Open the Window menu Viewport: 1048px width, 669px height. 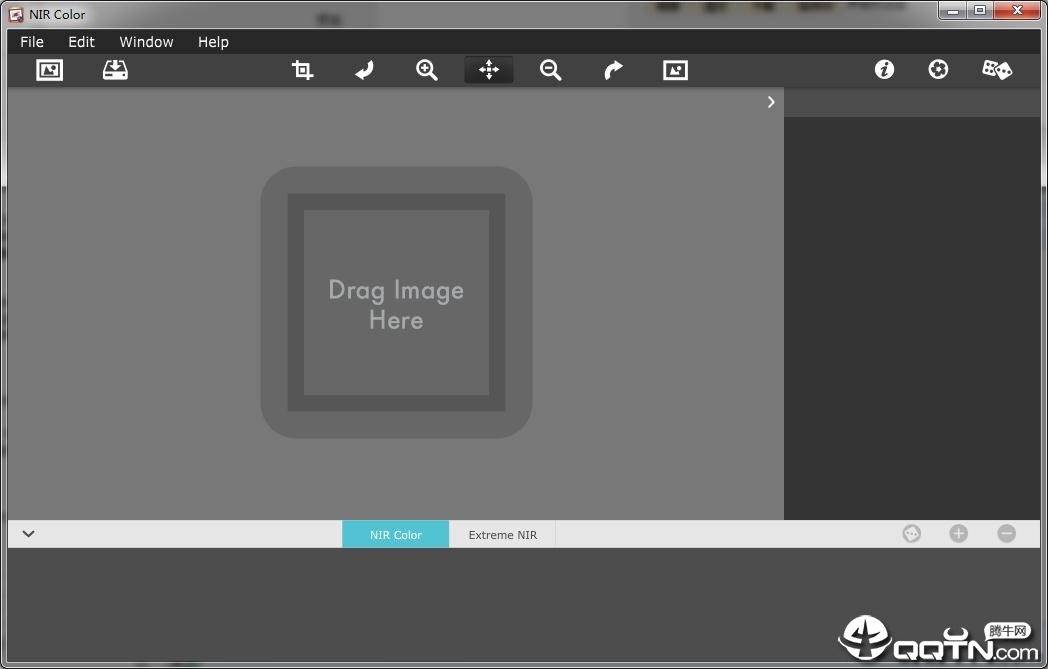click(x=146, y=42)
